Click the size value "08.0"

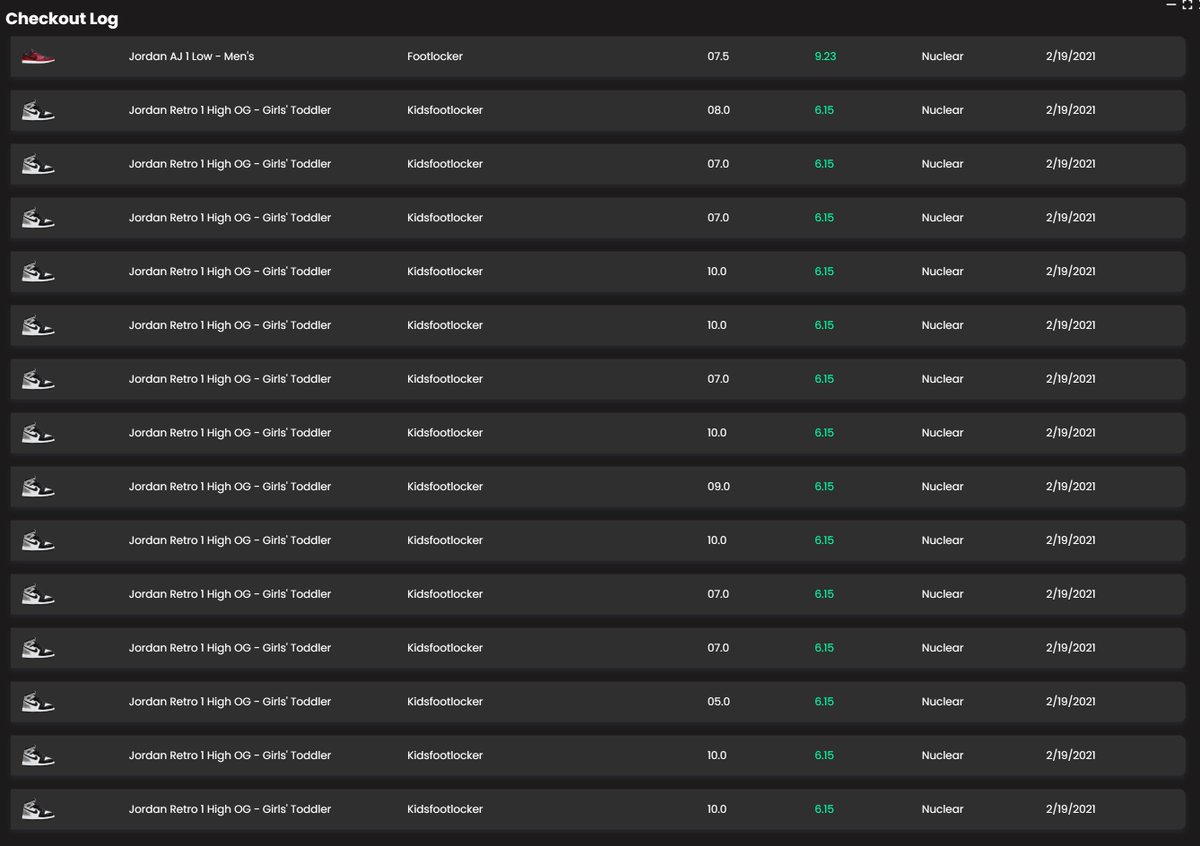tap(719, 110)
